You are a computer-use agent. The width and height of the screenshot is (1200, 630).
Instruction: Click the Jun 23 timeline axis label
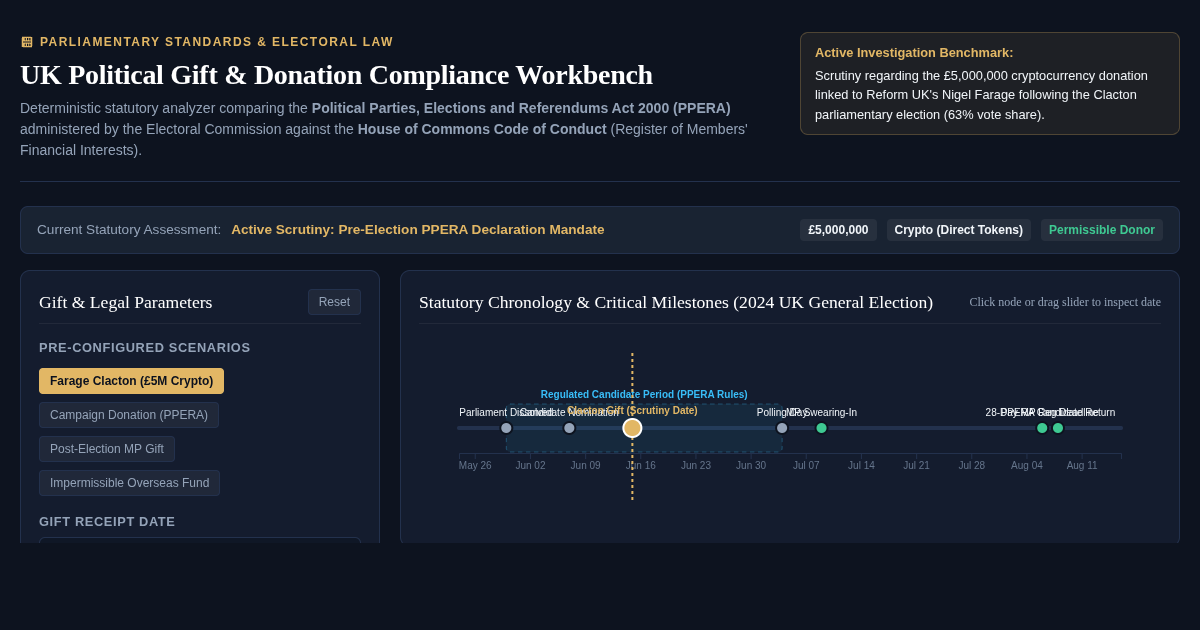(x=696, y=466)
